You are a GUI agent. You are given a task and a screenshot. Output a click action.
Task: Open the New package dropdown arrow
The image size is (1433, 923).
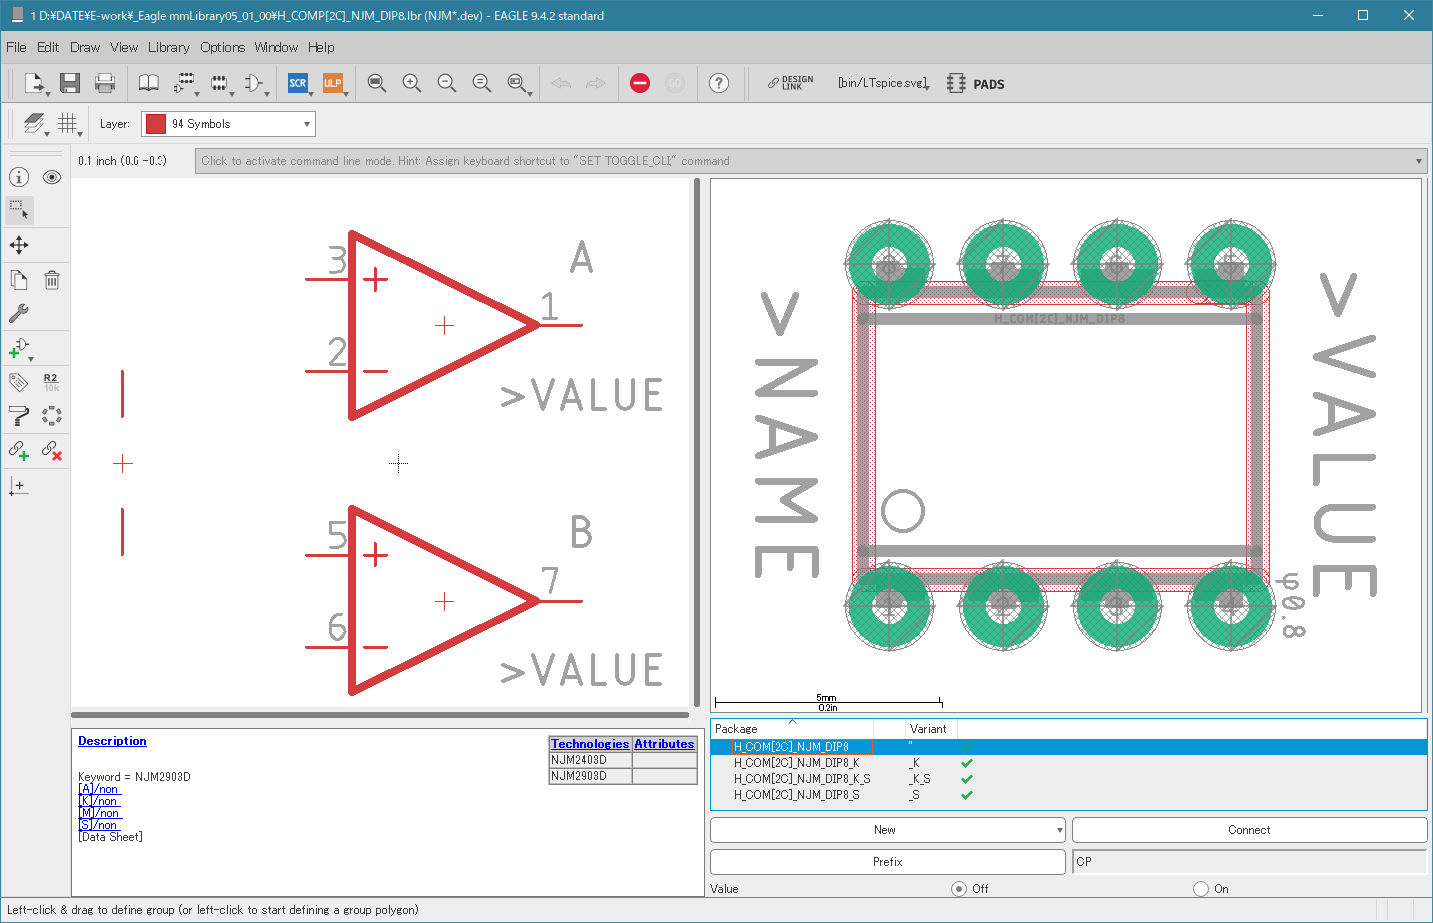[1059, 830]
